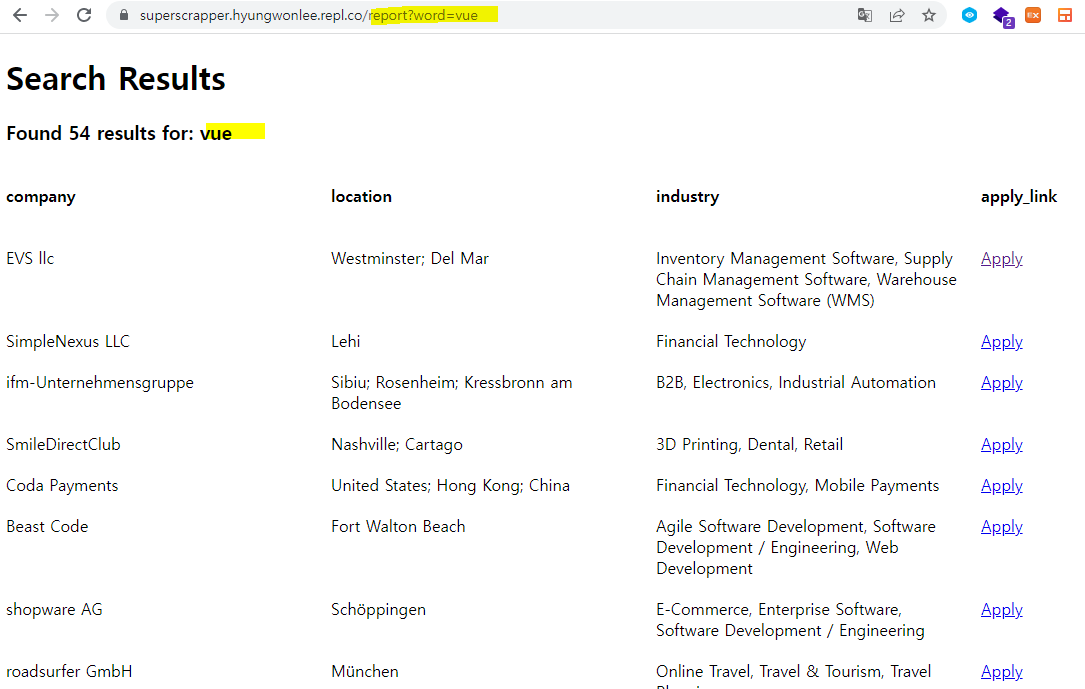Click the Fort Walton Beach location cell

coord(398,526)
